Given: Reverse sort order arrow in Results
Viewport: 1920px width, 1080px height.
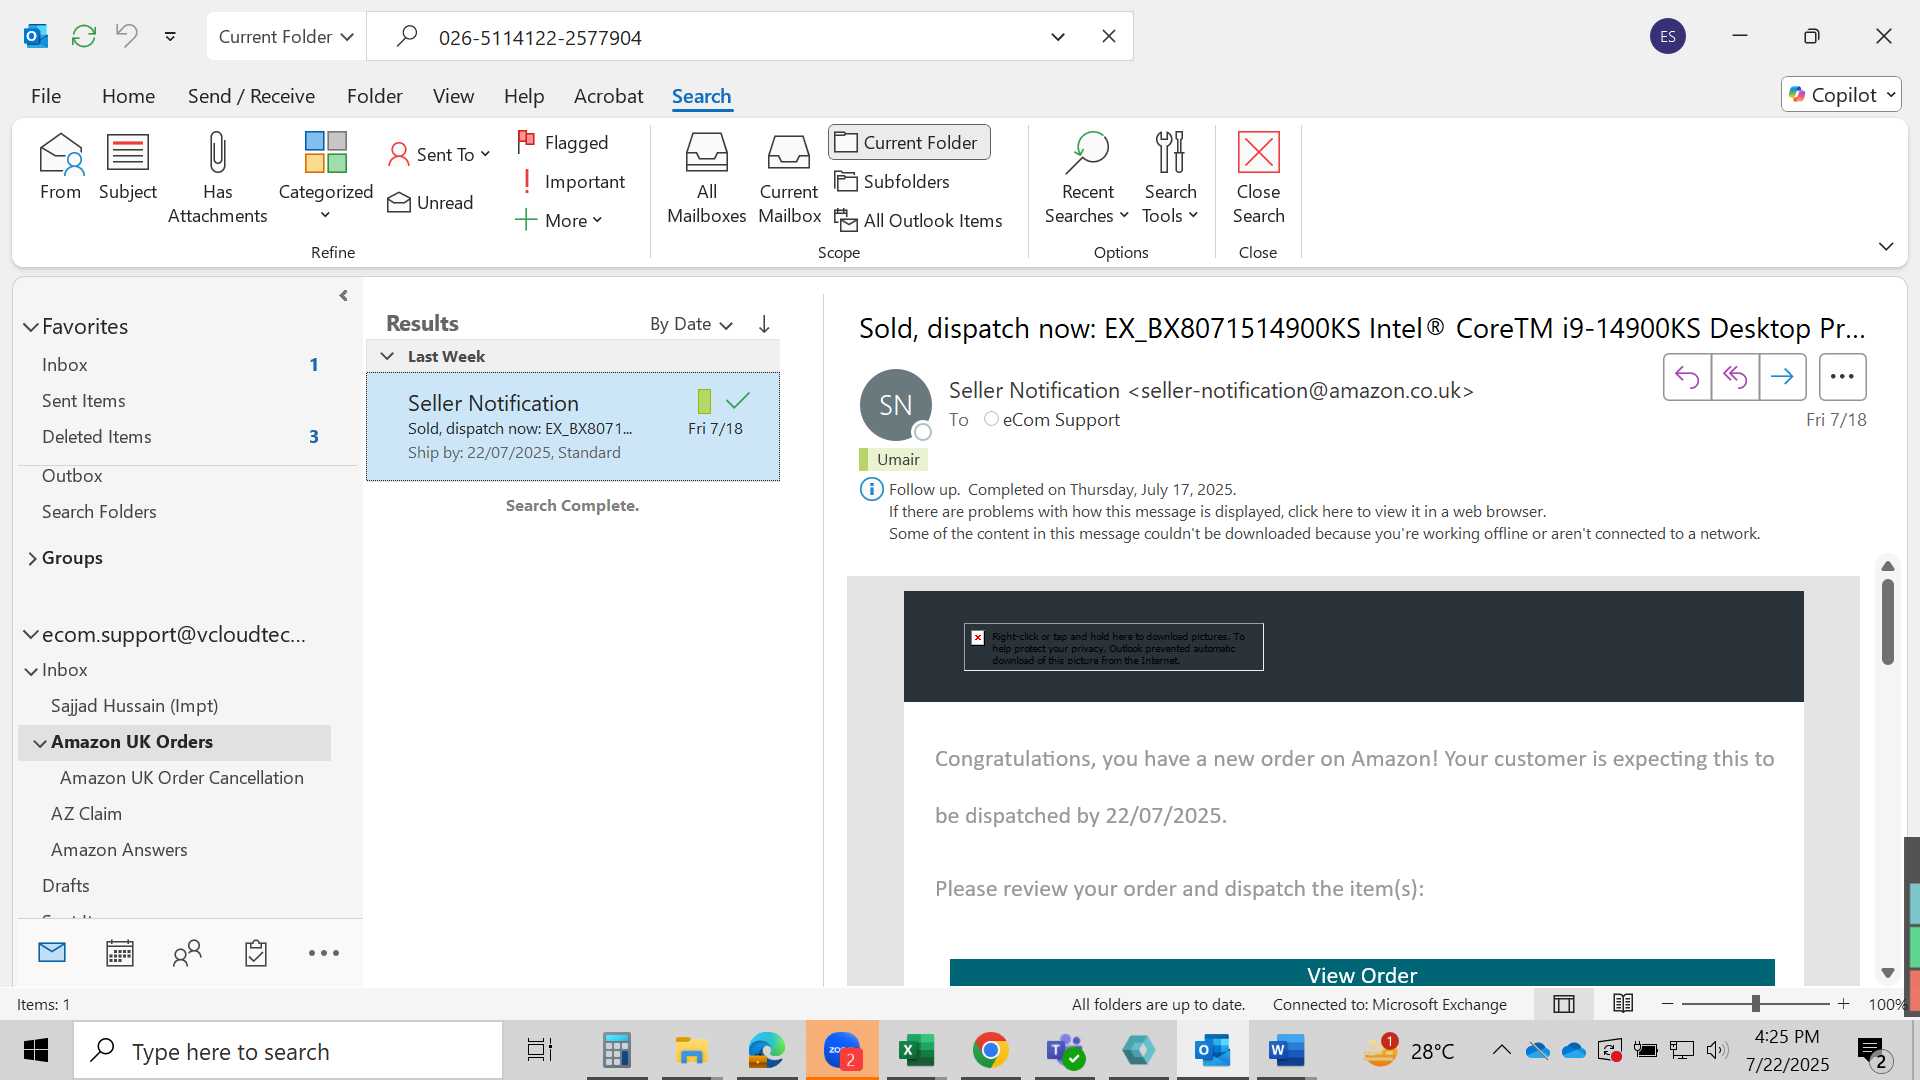Looking at the screenshot, I should [764, 323].
